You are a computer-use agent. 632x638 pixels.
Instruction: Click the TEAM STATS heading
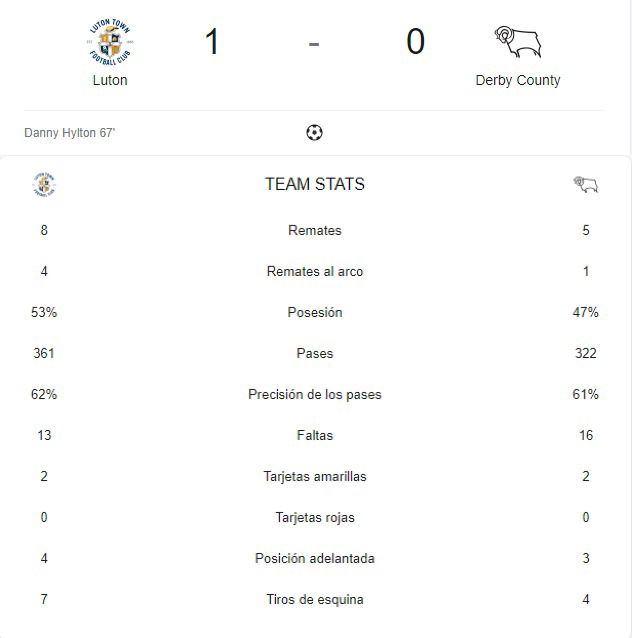[315, 184]
